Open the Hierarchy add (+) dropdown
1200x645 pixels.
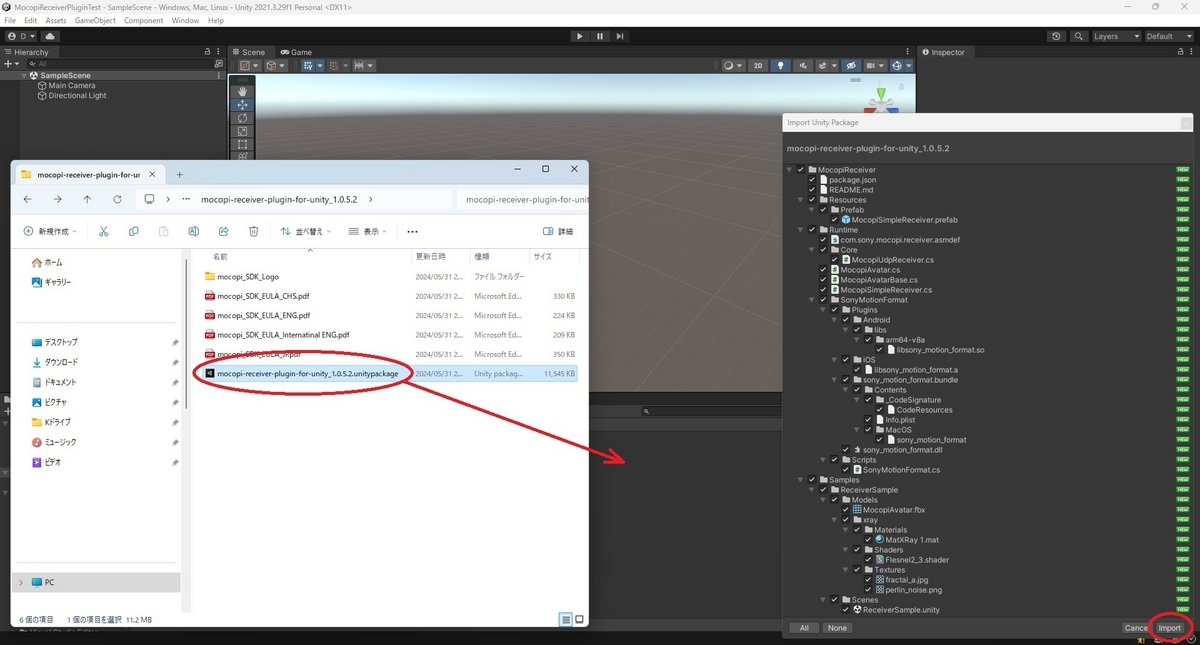(12, 63)
